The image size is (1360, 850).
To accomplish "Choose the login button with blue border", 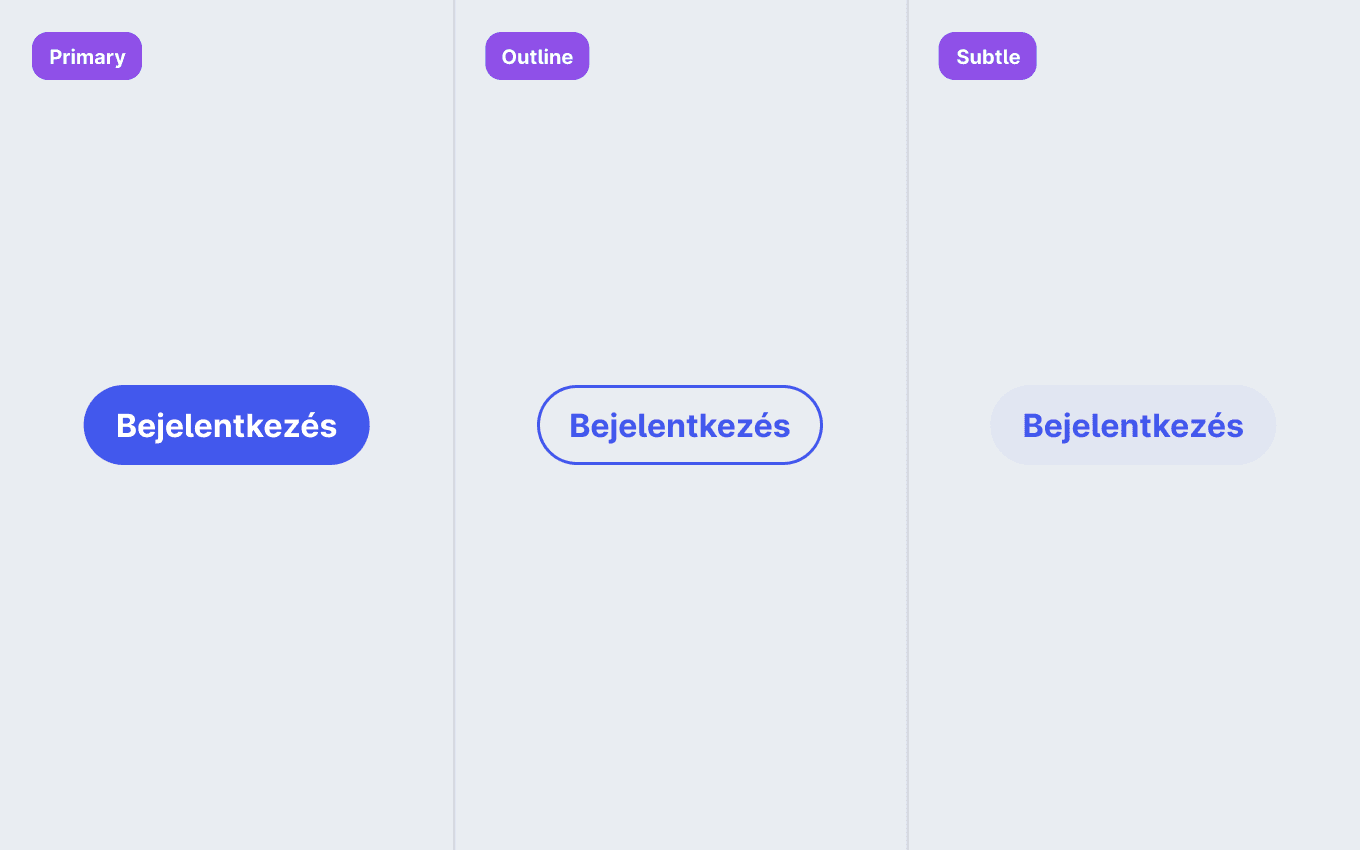I will click(x=680, y=425).
